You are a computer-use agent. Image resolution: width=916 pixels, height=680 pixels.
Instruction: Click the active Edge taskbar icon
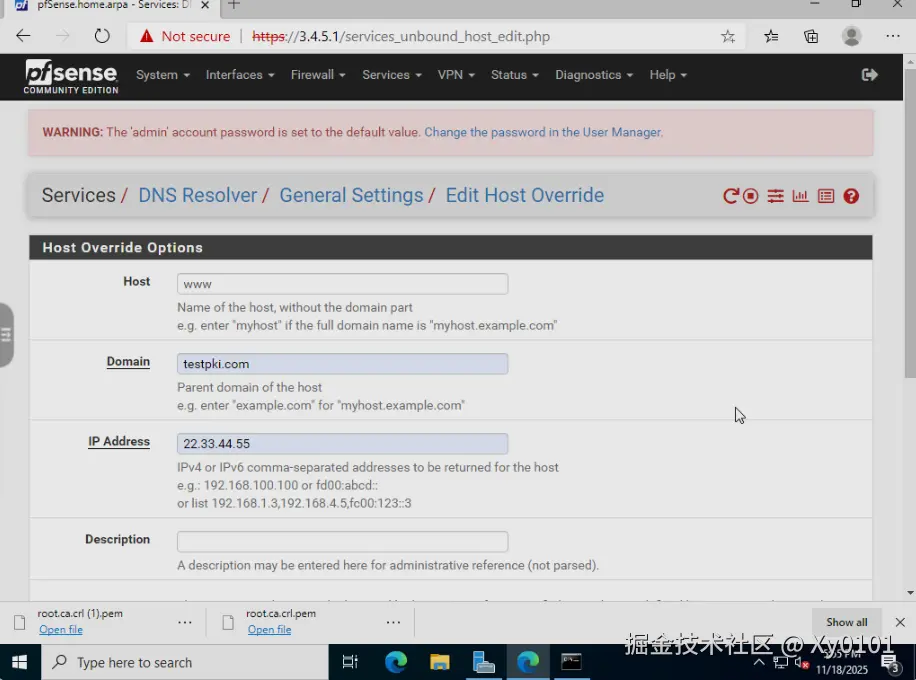[528, 662]
